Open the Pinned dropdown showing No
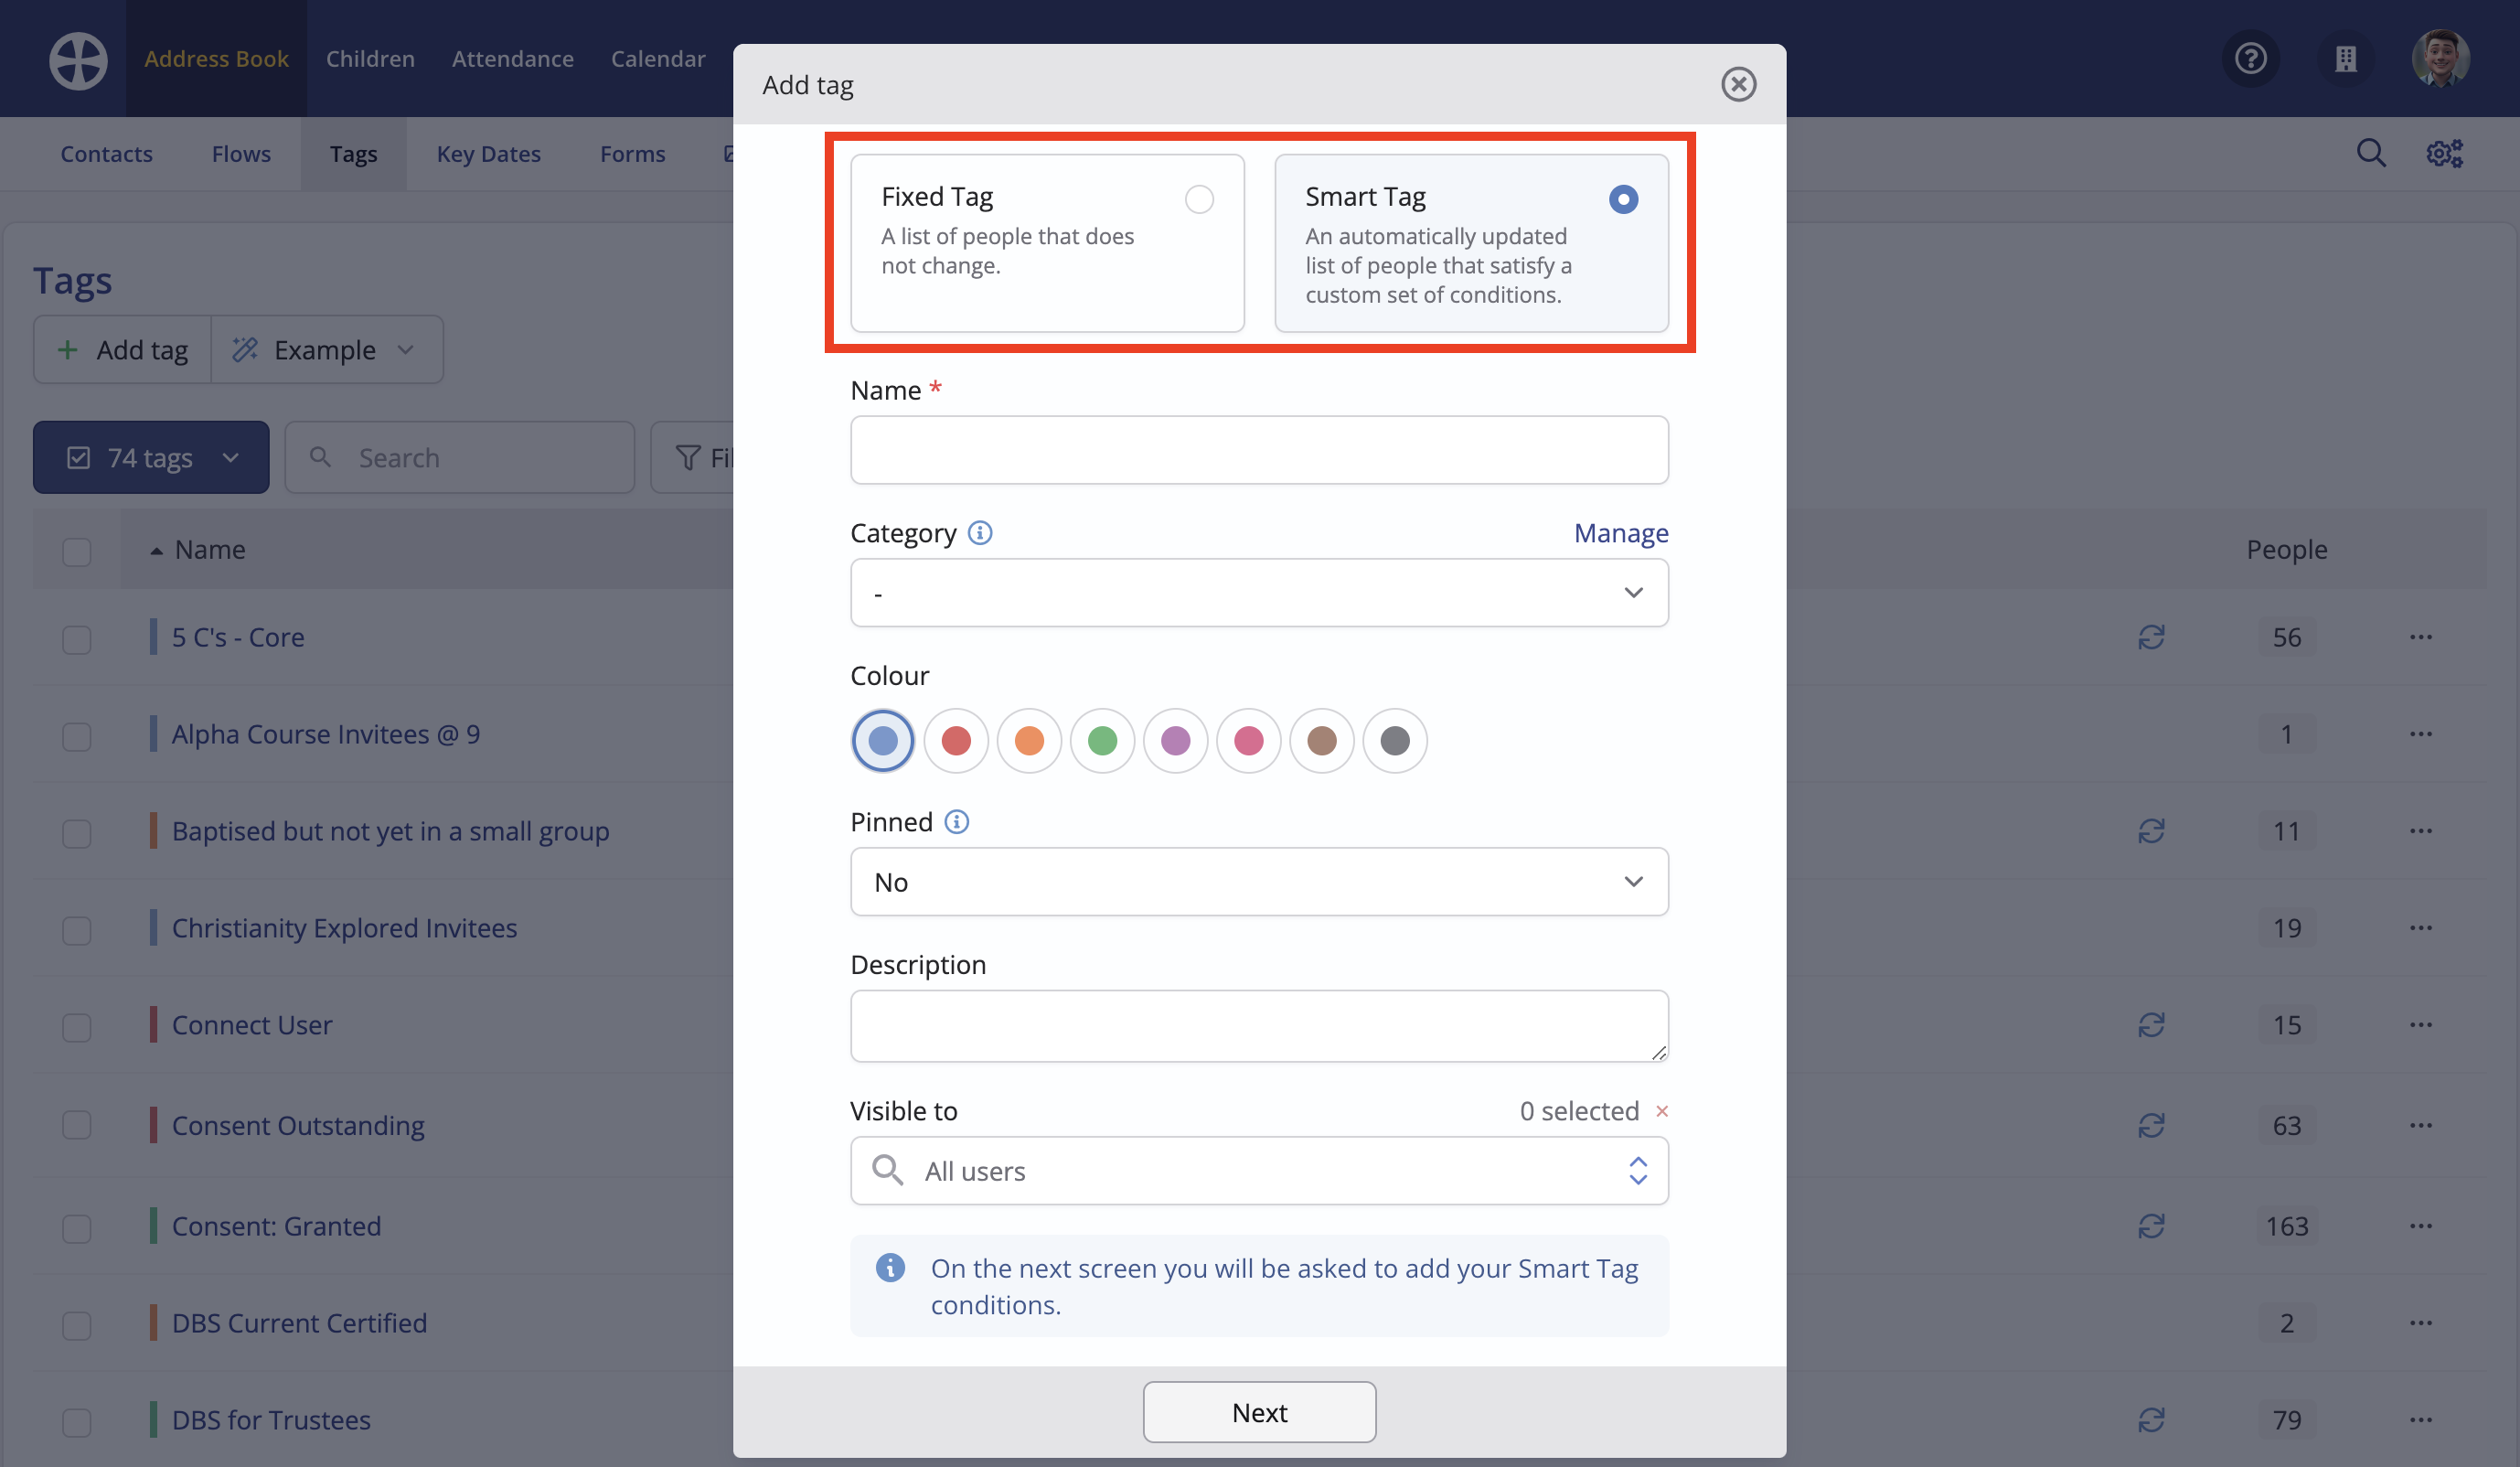Viewport: 2520px width, 1467px height. 1258,882
